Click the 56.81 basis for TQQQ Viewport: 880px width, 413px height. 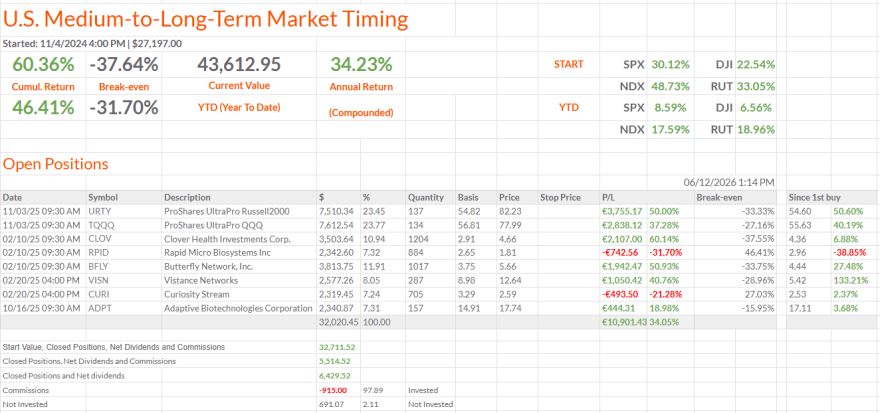tap(468, 225)
